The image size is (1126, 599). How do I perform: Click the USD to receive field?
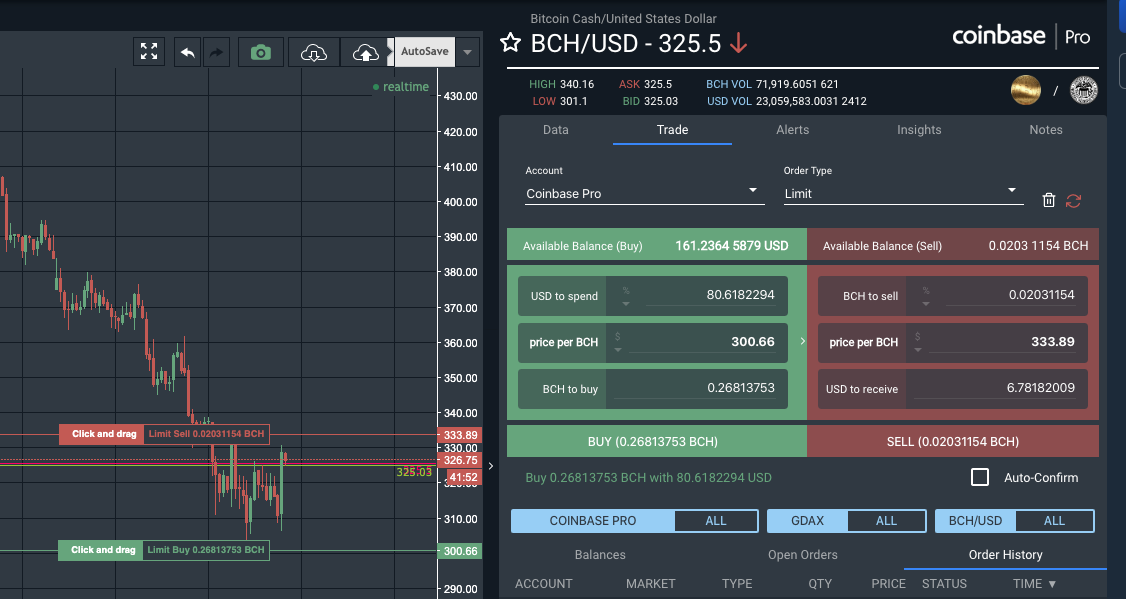995,388
